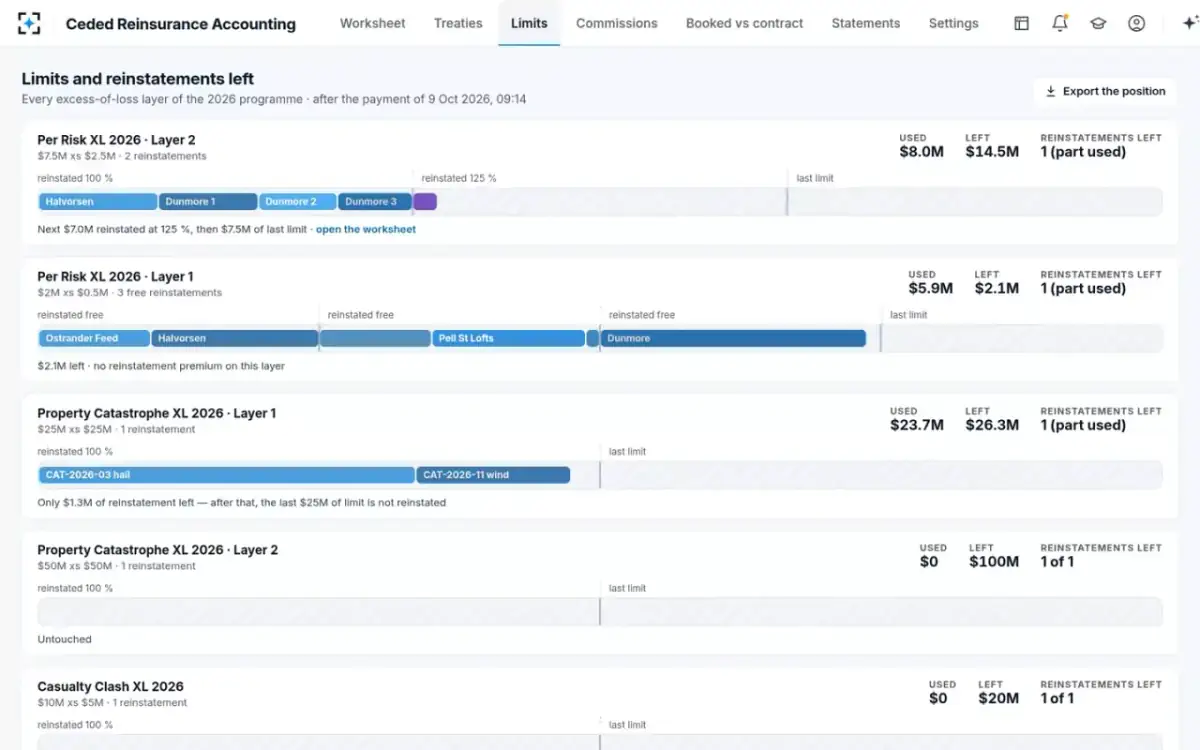Click the Dunmore 1 loss segment
The height and width of the screenshot is (750, 1200).
point(208,201)
